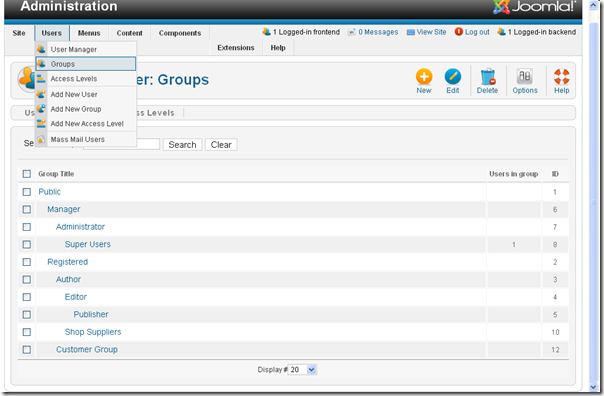Check the Editor group checkbox
The image size is (604, 396).
click(27, 297)
